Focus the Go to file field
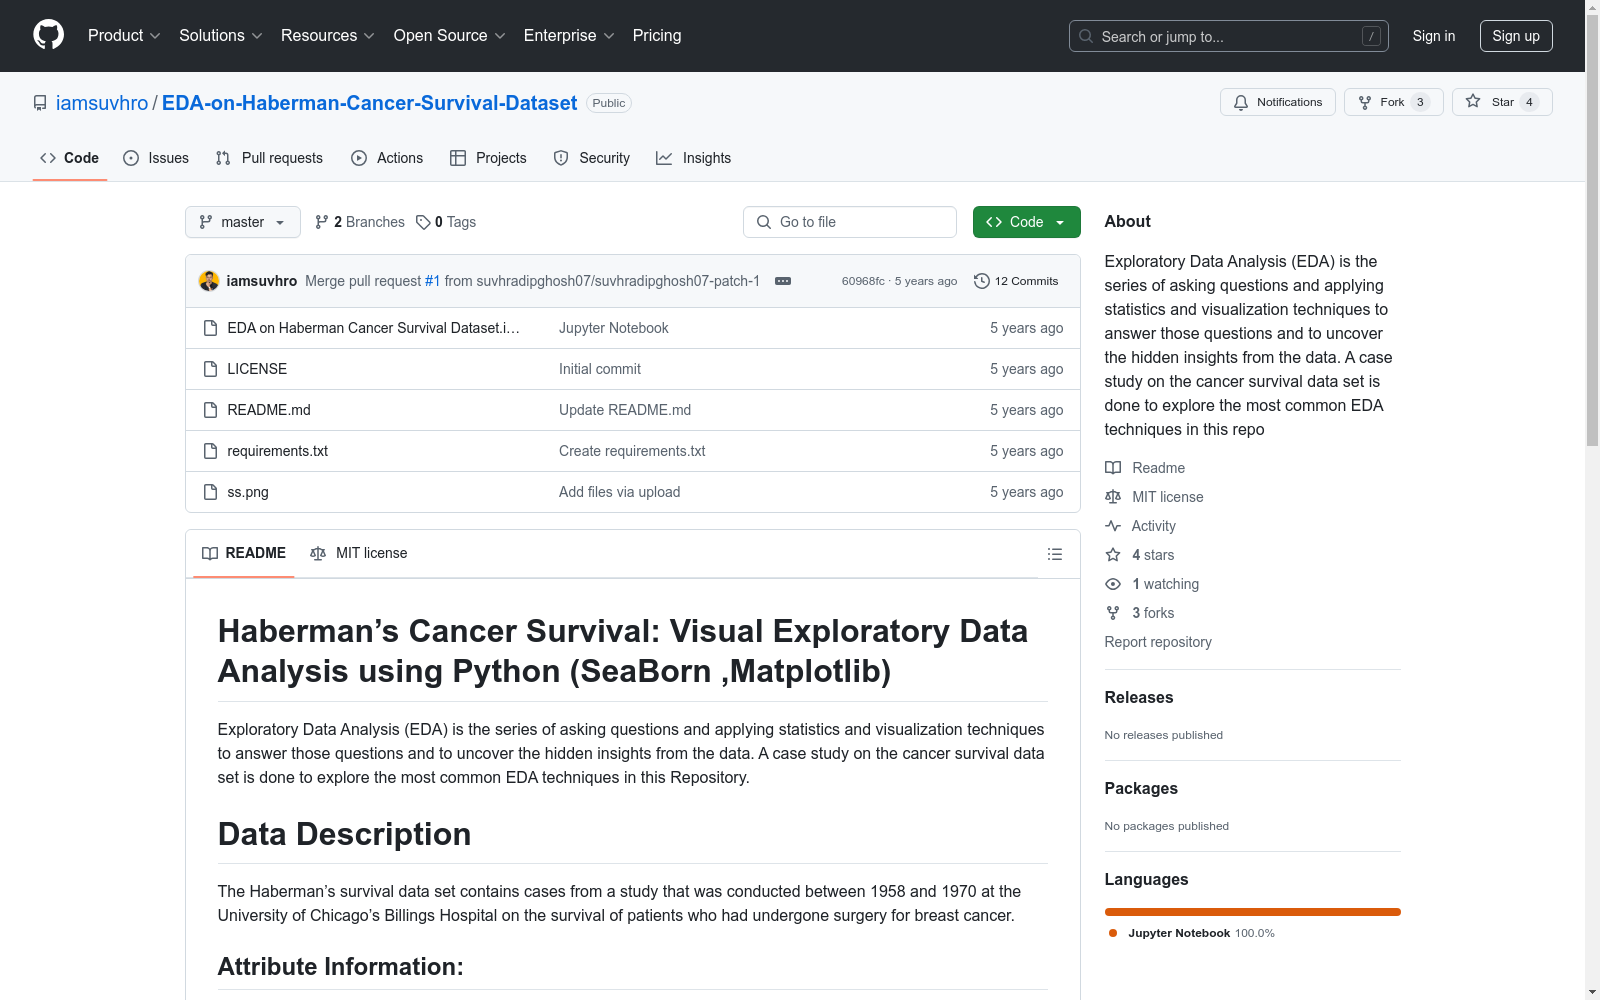Screen dimensions: 1600x1000 (850, 222)
